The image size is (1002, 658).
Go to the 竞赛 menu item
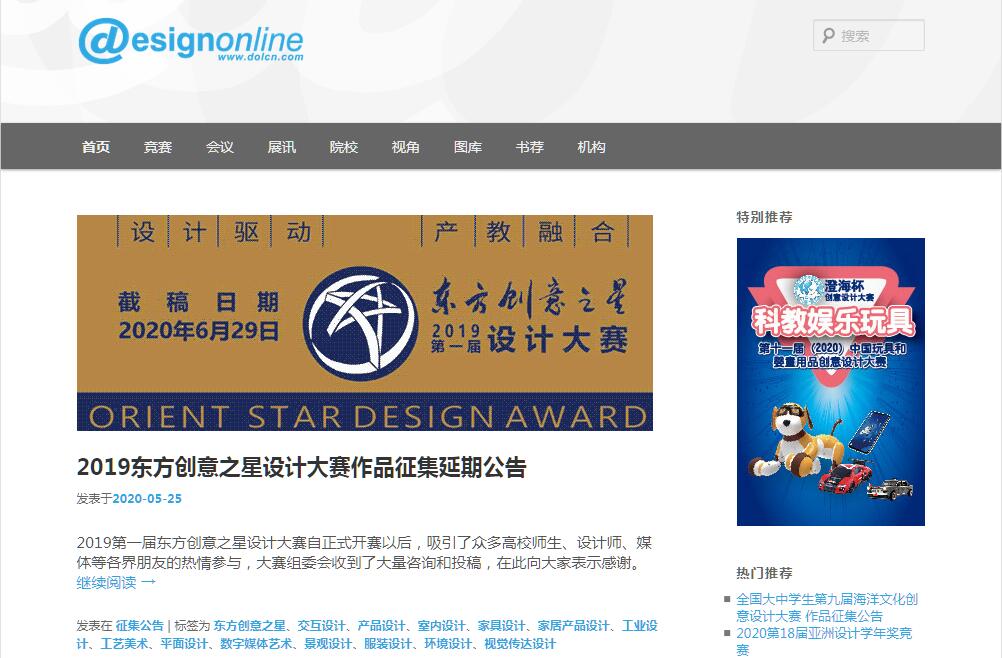pyautogui.click(x=158, y=147)
